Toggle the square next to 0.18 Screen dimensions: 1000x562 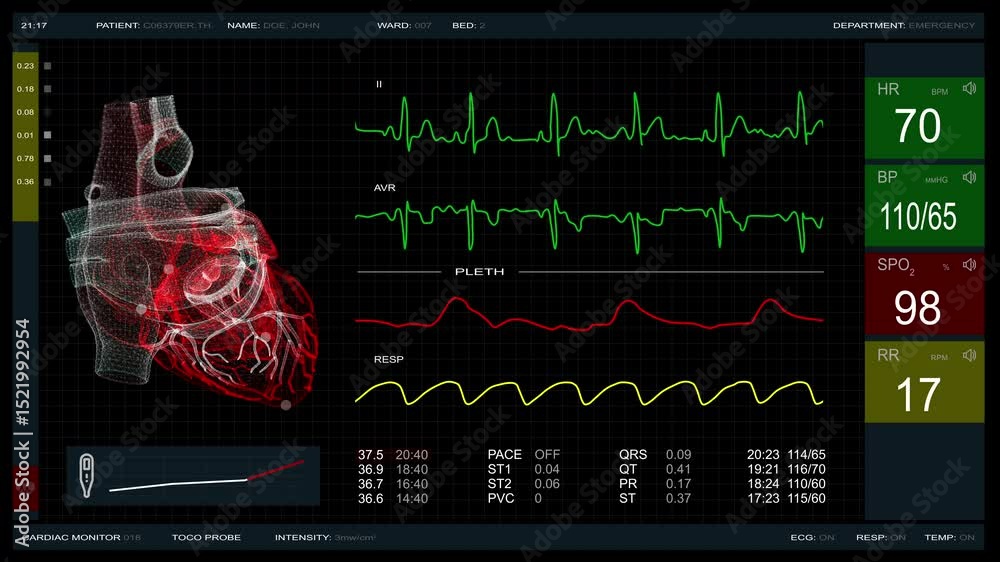(47, 89)
